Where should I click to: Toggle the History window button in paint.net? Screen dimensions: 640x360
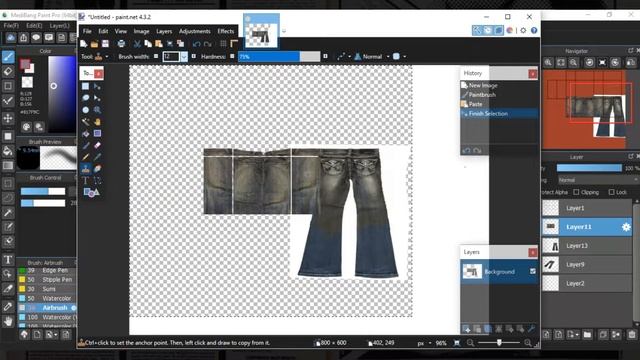(x=488, y=30)
